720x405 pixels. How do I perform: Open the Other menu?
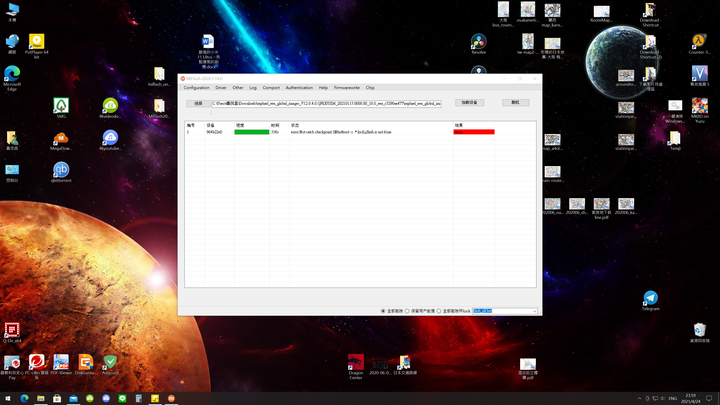pos(238,88)
